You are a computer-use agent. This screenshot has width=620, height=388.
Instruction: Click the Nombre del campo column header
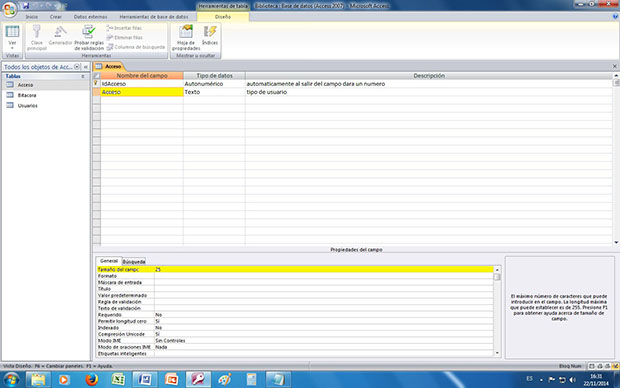pyautogui.click(x=142, y=76)
